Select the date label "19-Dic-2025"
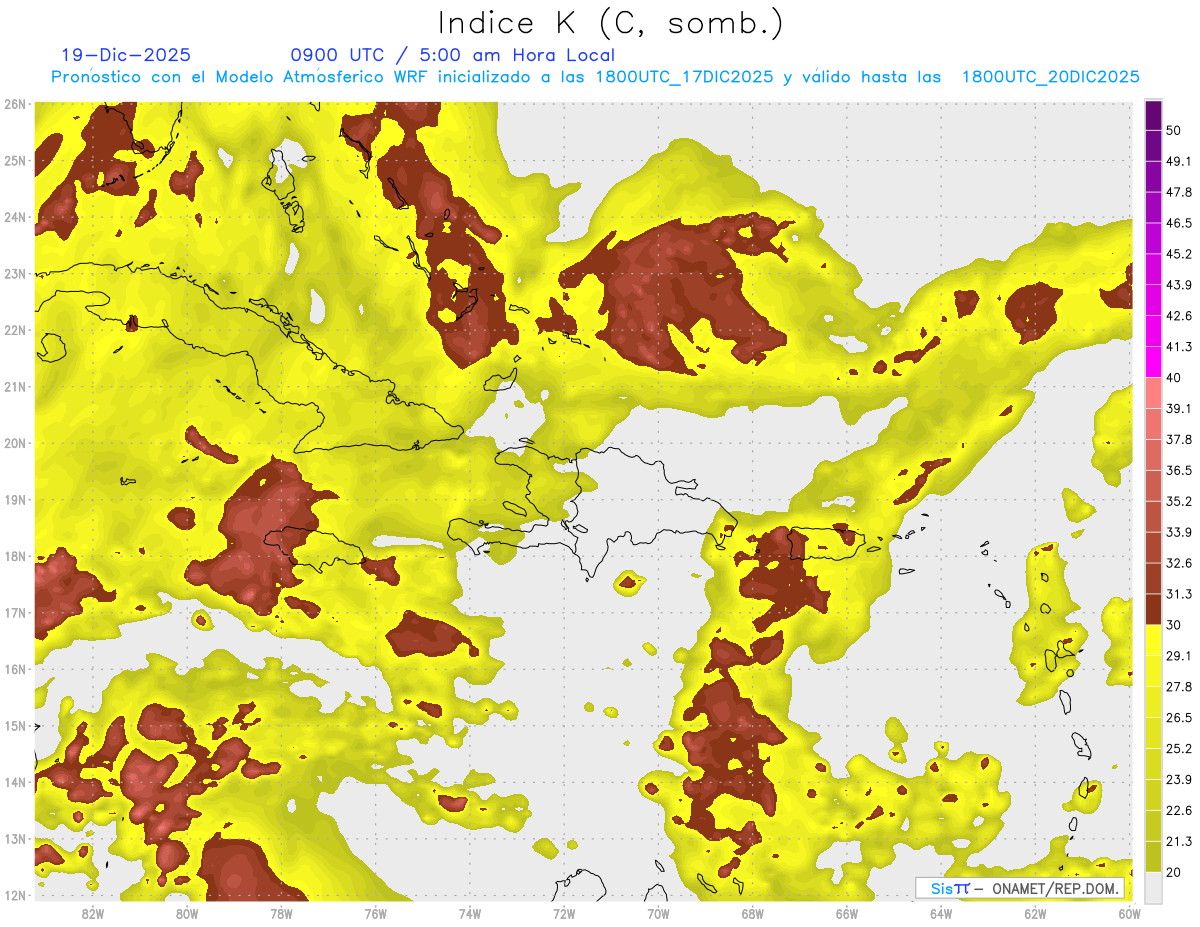Viewport: 1200px width, 927px height. pyautogui.click(x=126, y=55)
